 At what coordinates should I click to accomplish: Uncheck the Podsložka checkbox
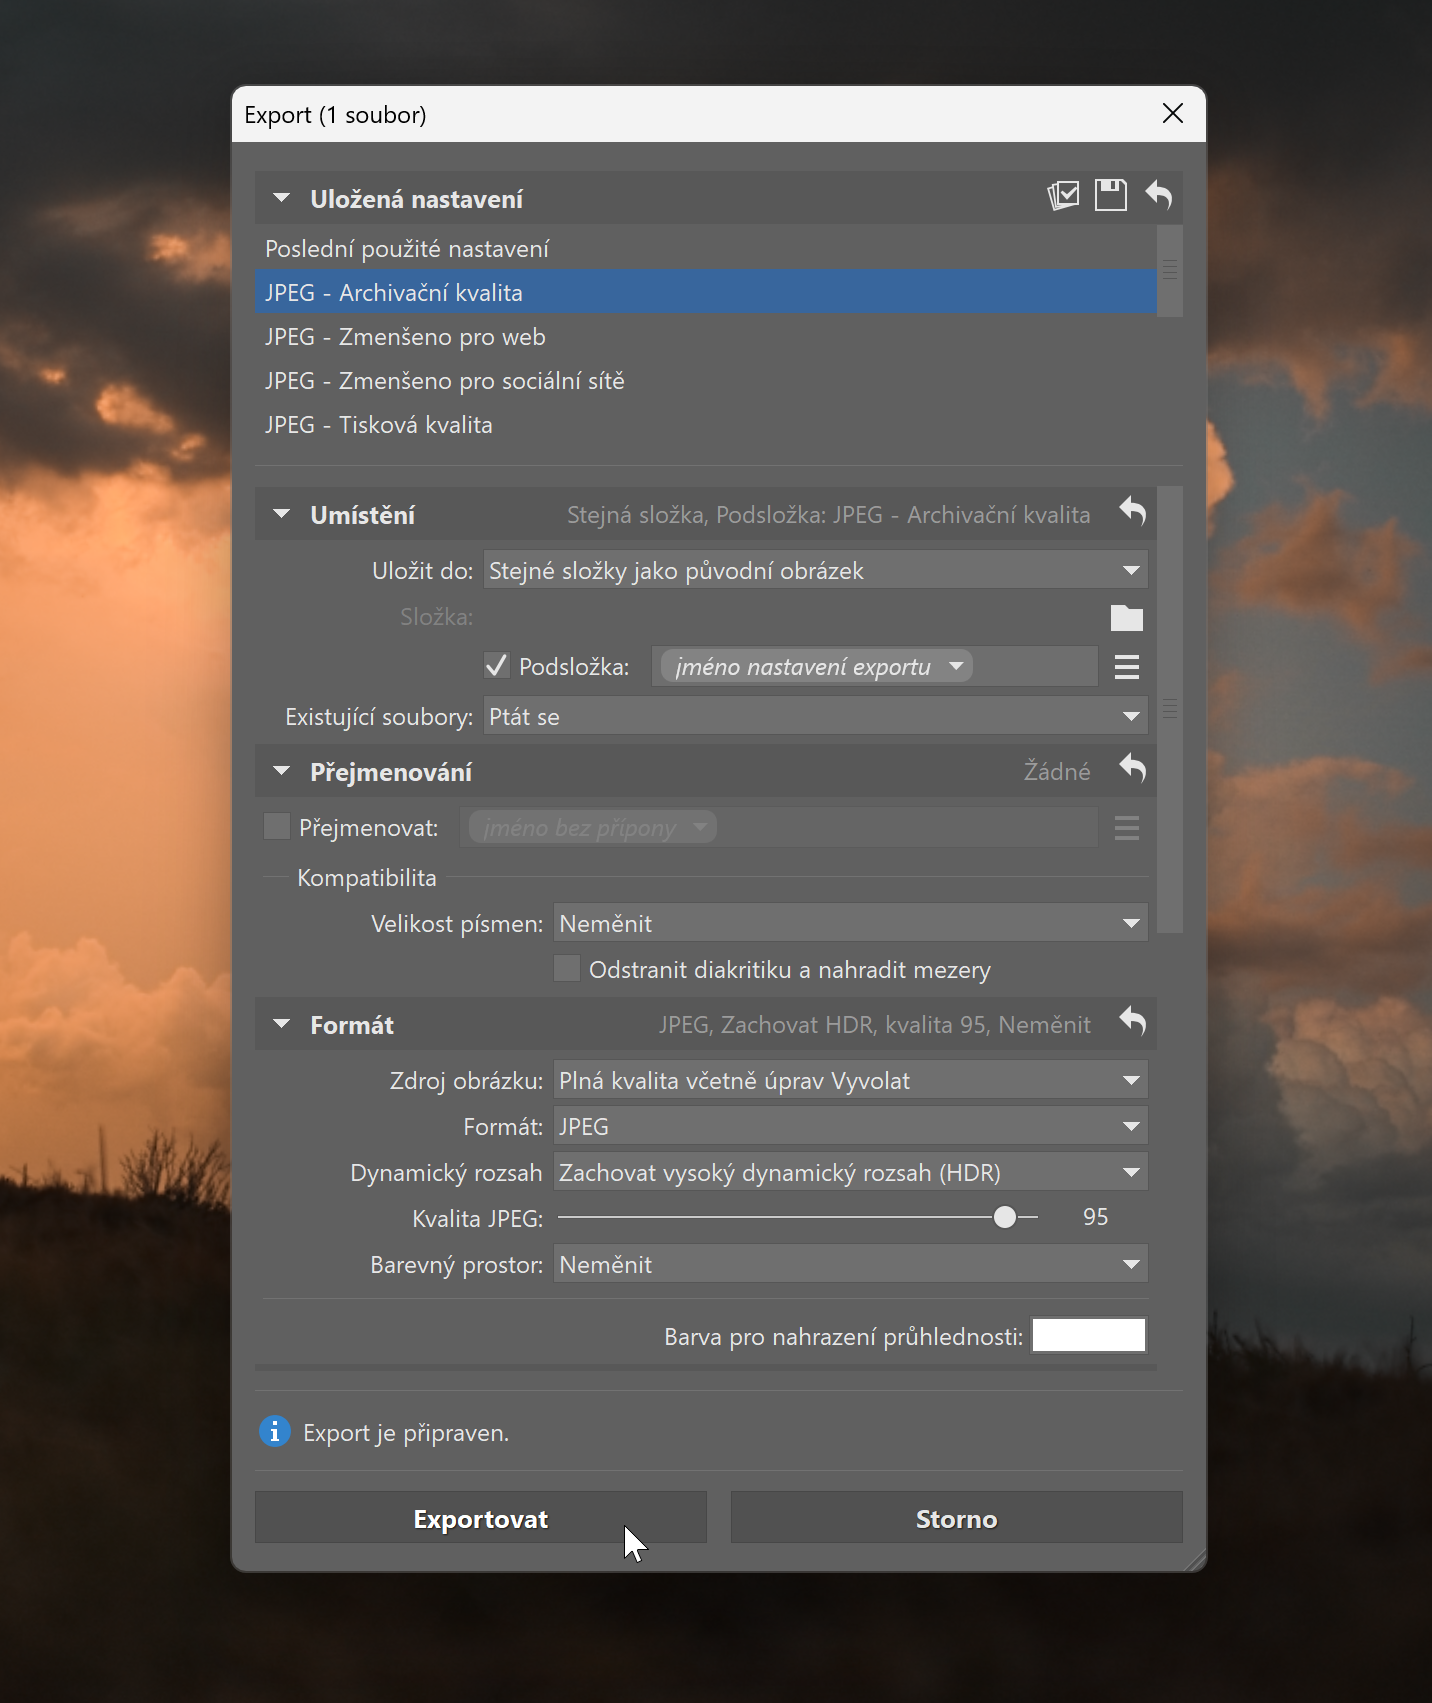click(x=497, y=666)
